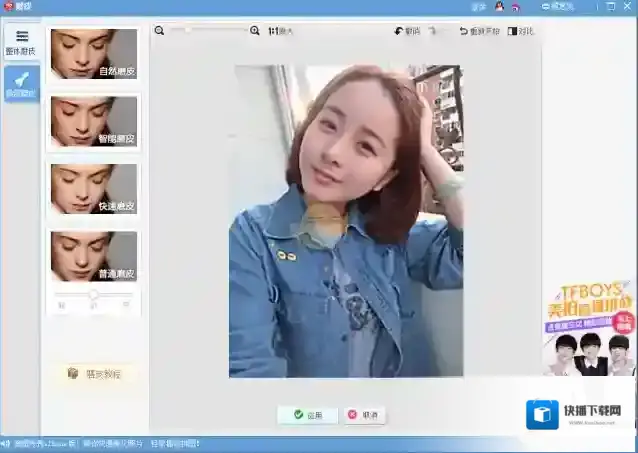Open the smoothing tutorial (磨皮教程) button
The image size is (638, 453).
coord(94,373)
